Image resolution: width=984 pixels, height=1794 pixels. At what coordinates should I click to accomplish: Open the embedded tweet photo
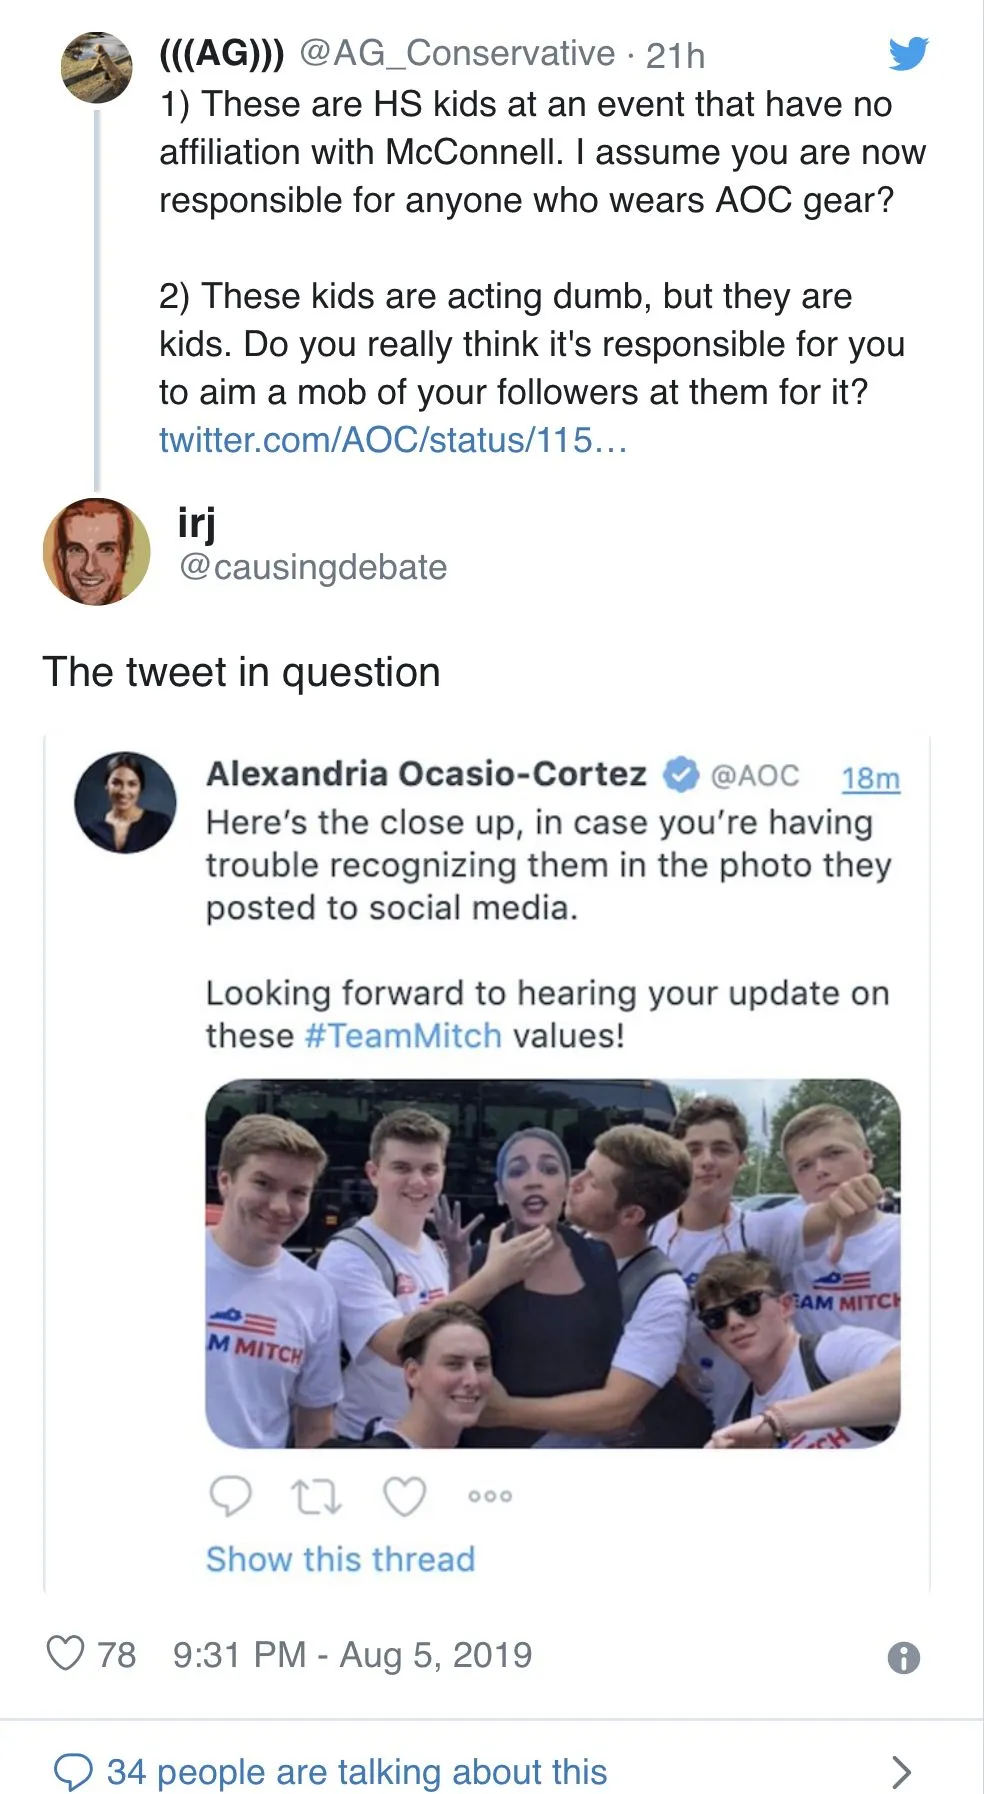[552, 1263]
